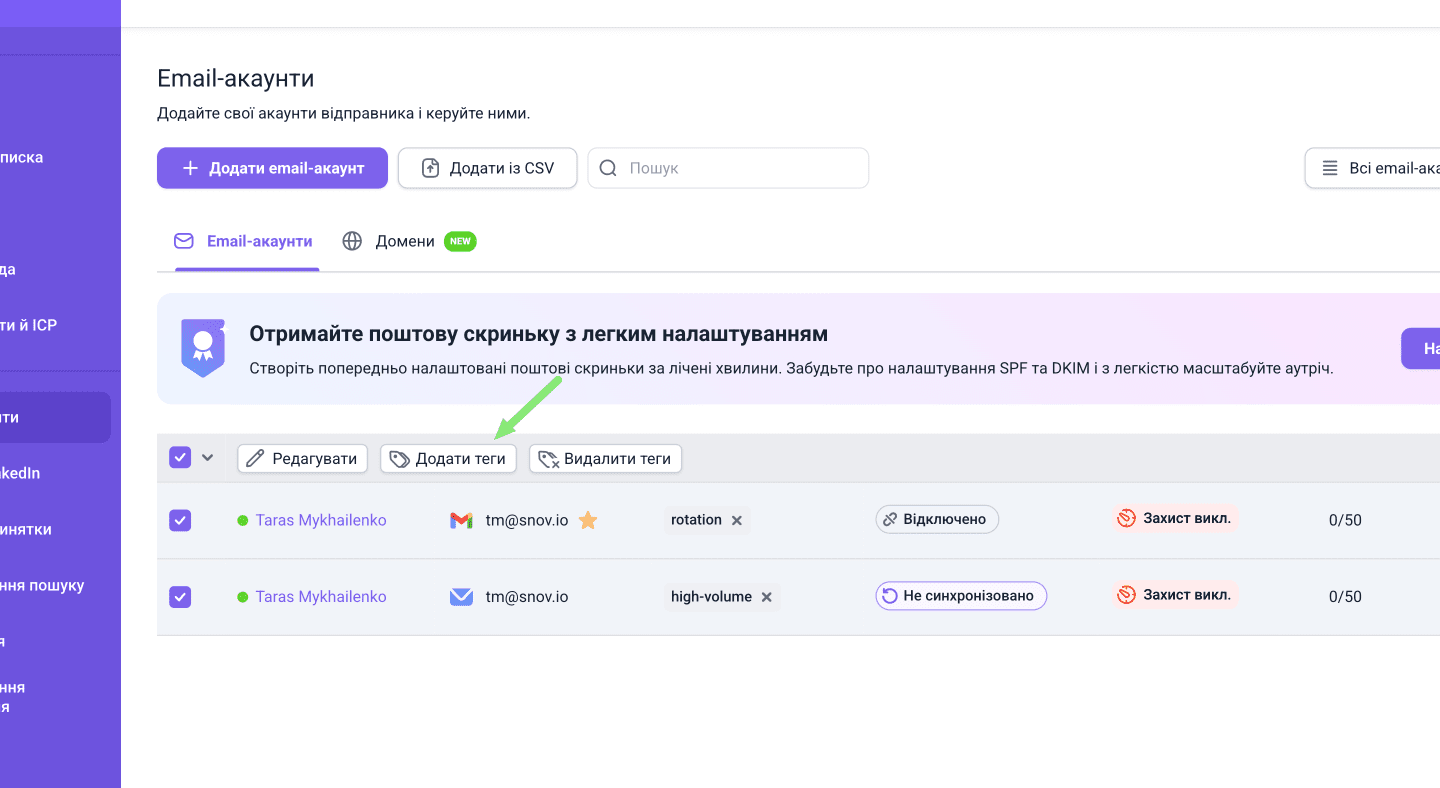Click the "Додати email-акаунт" button
The image size is (1440, 788).
point(272,168)
